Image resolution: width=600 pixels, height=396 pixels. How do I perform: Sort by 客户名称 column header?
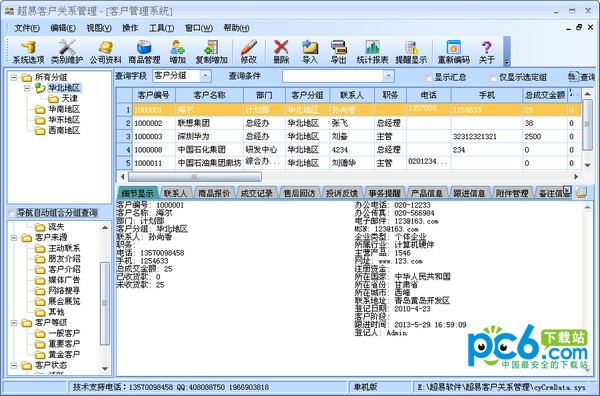click(209, 95)
